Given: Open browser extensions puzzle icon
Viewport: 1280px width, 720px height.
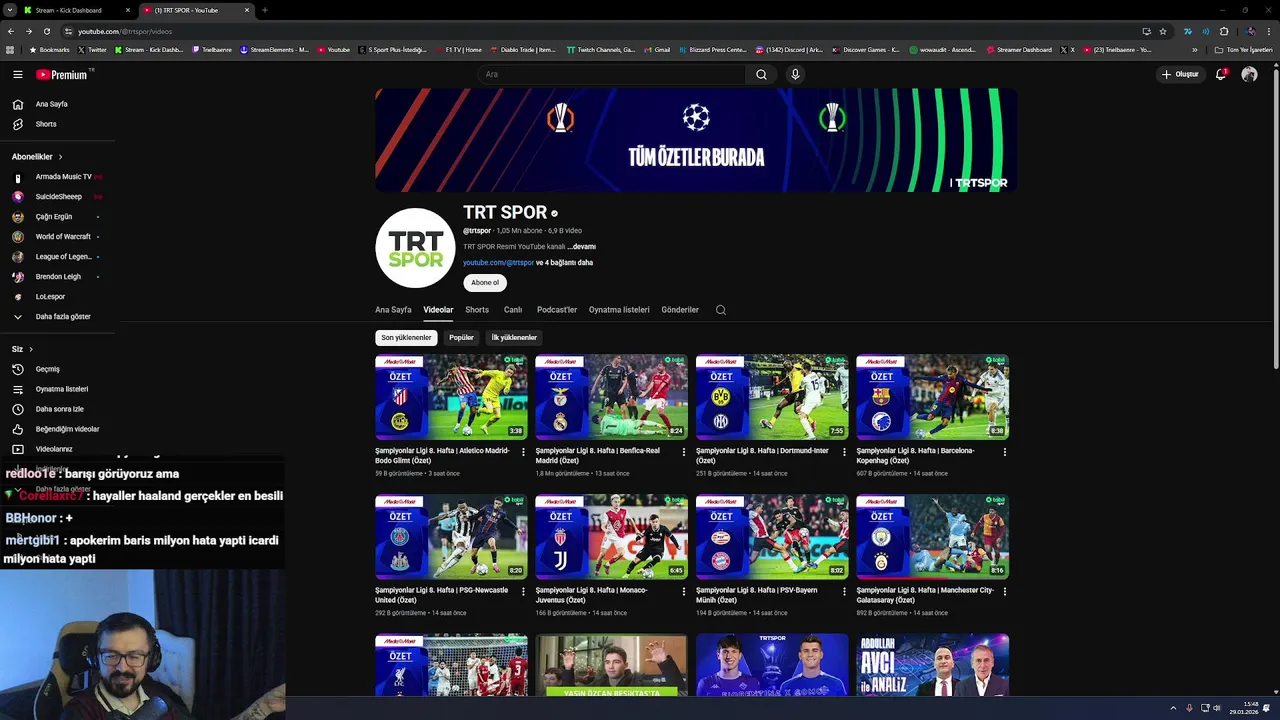Looking at the screenshot, I should (1224, 31).
